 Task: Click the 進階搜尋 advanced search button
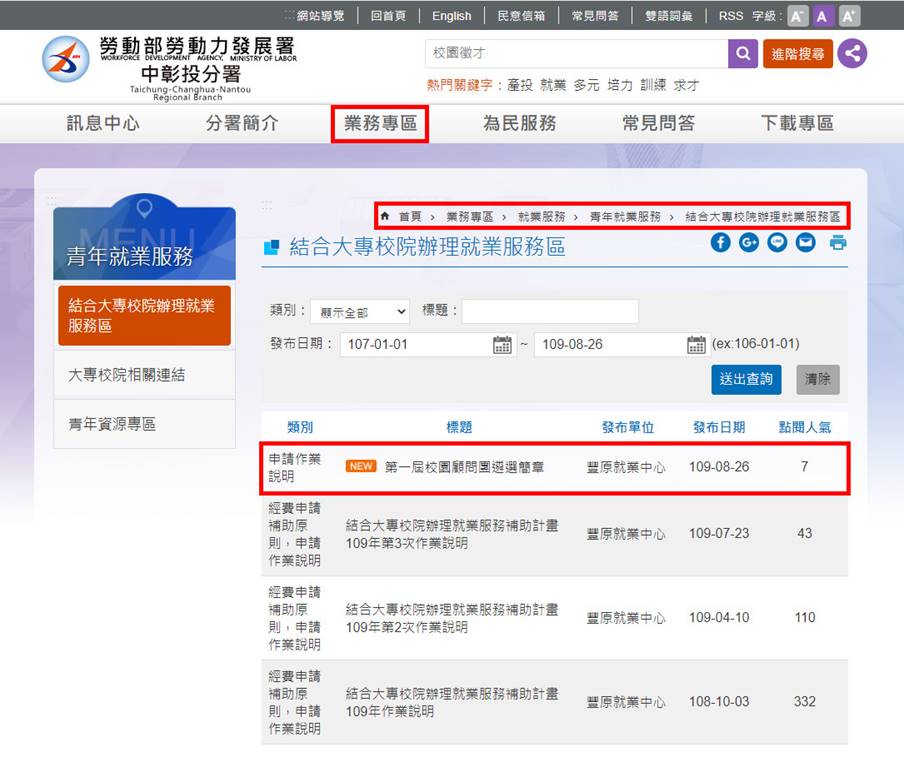click(x=797, y=54)
